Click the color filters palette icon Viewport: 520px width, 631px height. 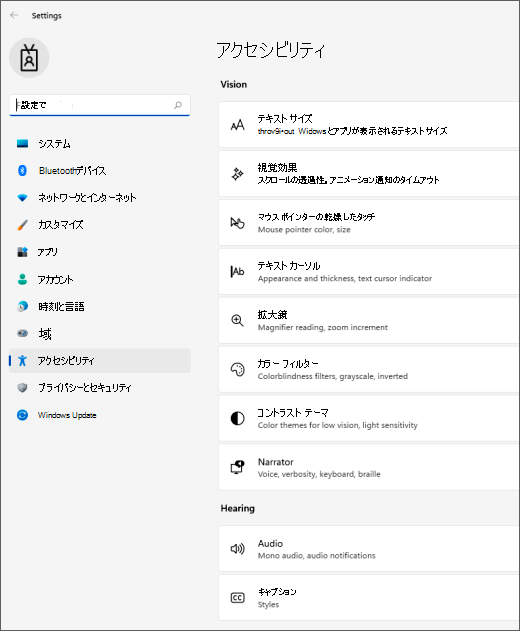point(237,369)
